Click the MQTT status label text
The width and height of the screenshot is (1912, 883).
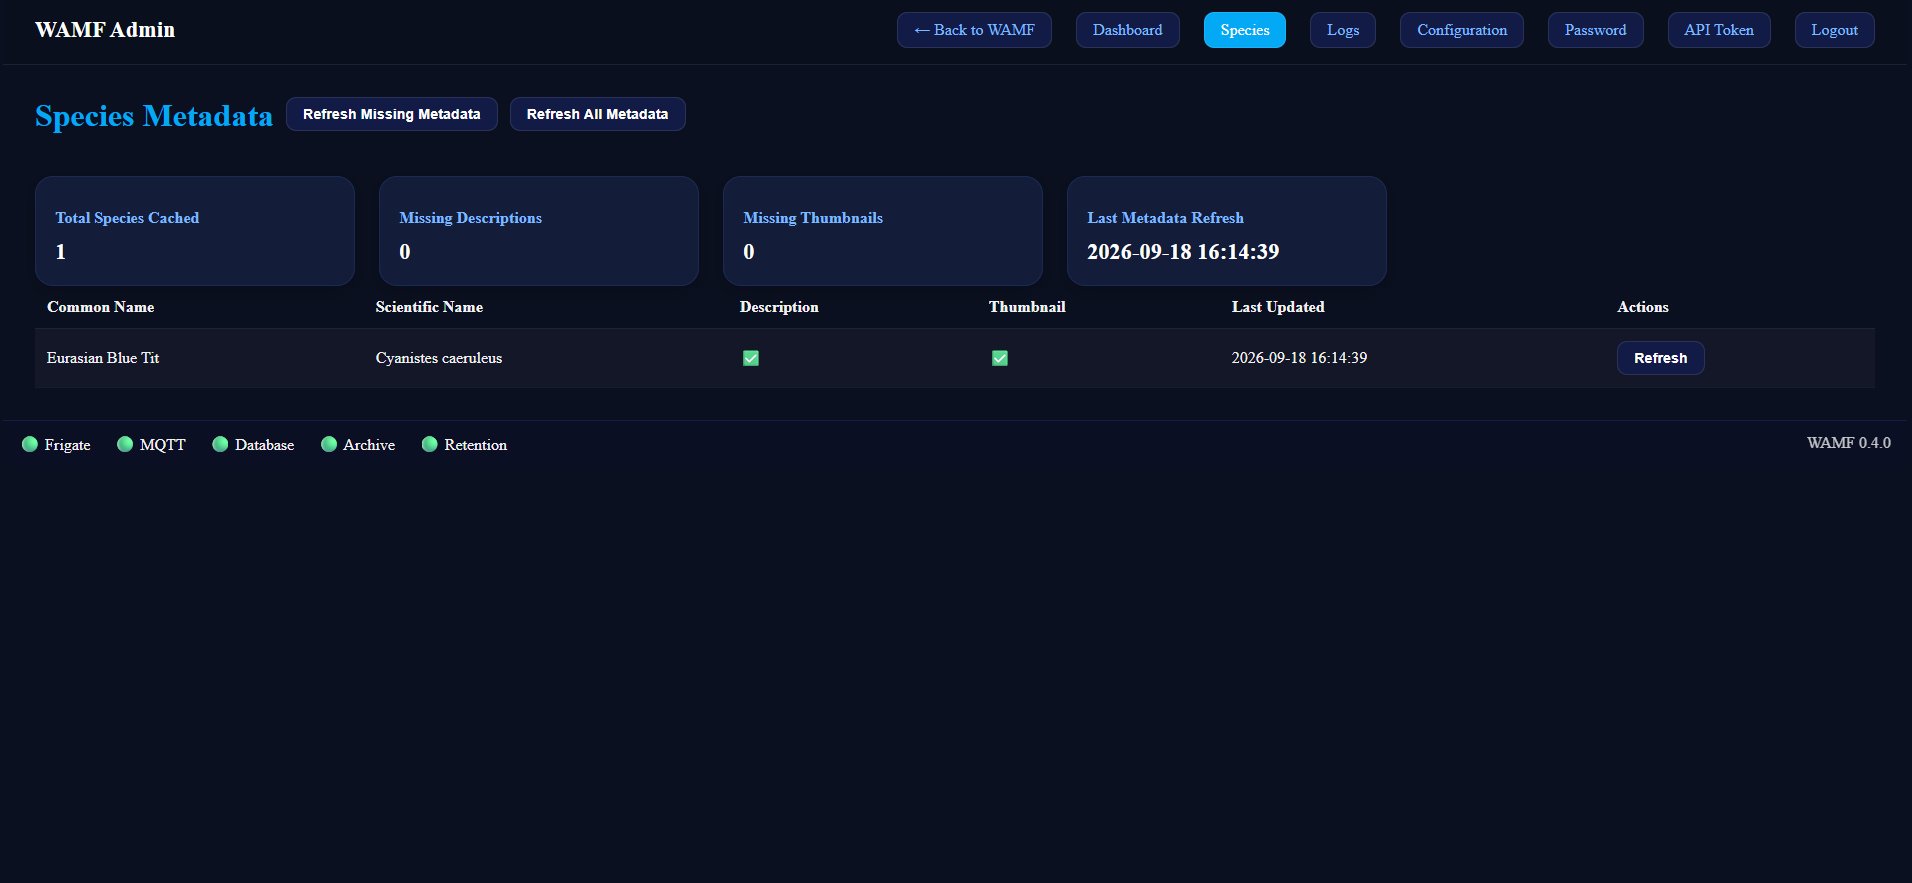(x=163, y=445)
